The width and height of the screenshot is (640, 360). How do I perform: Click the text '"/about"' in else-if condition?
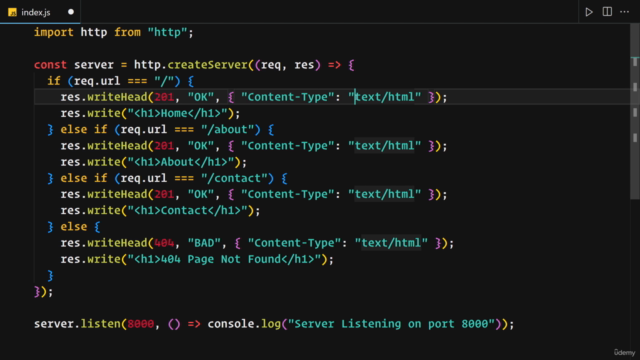pos(227,129)
